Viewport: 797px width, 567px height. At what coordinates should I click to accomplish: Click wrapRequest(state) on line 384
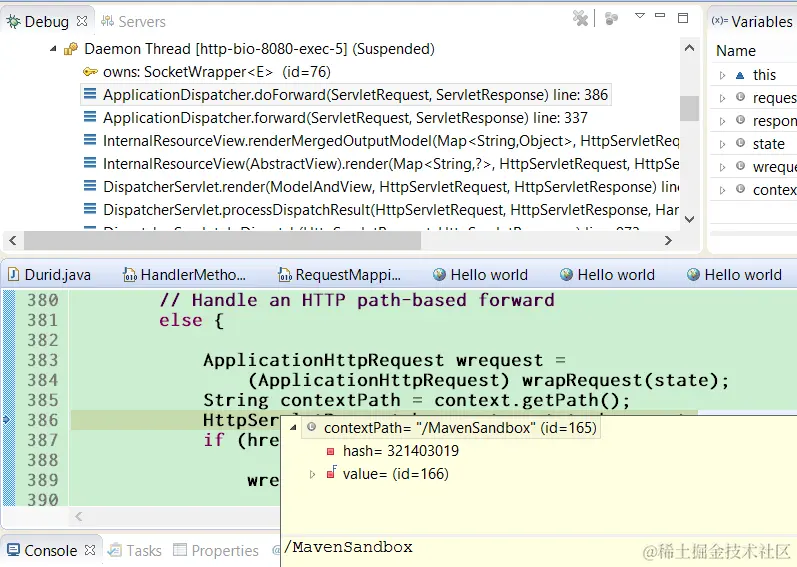point(620,381)
